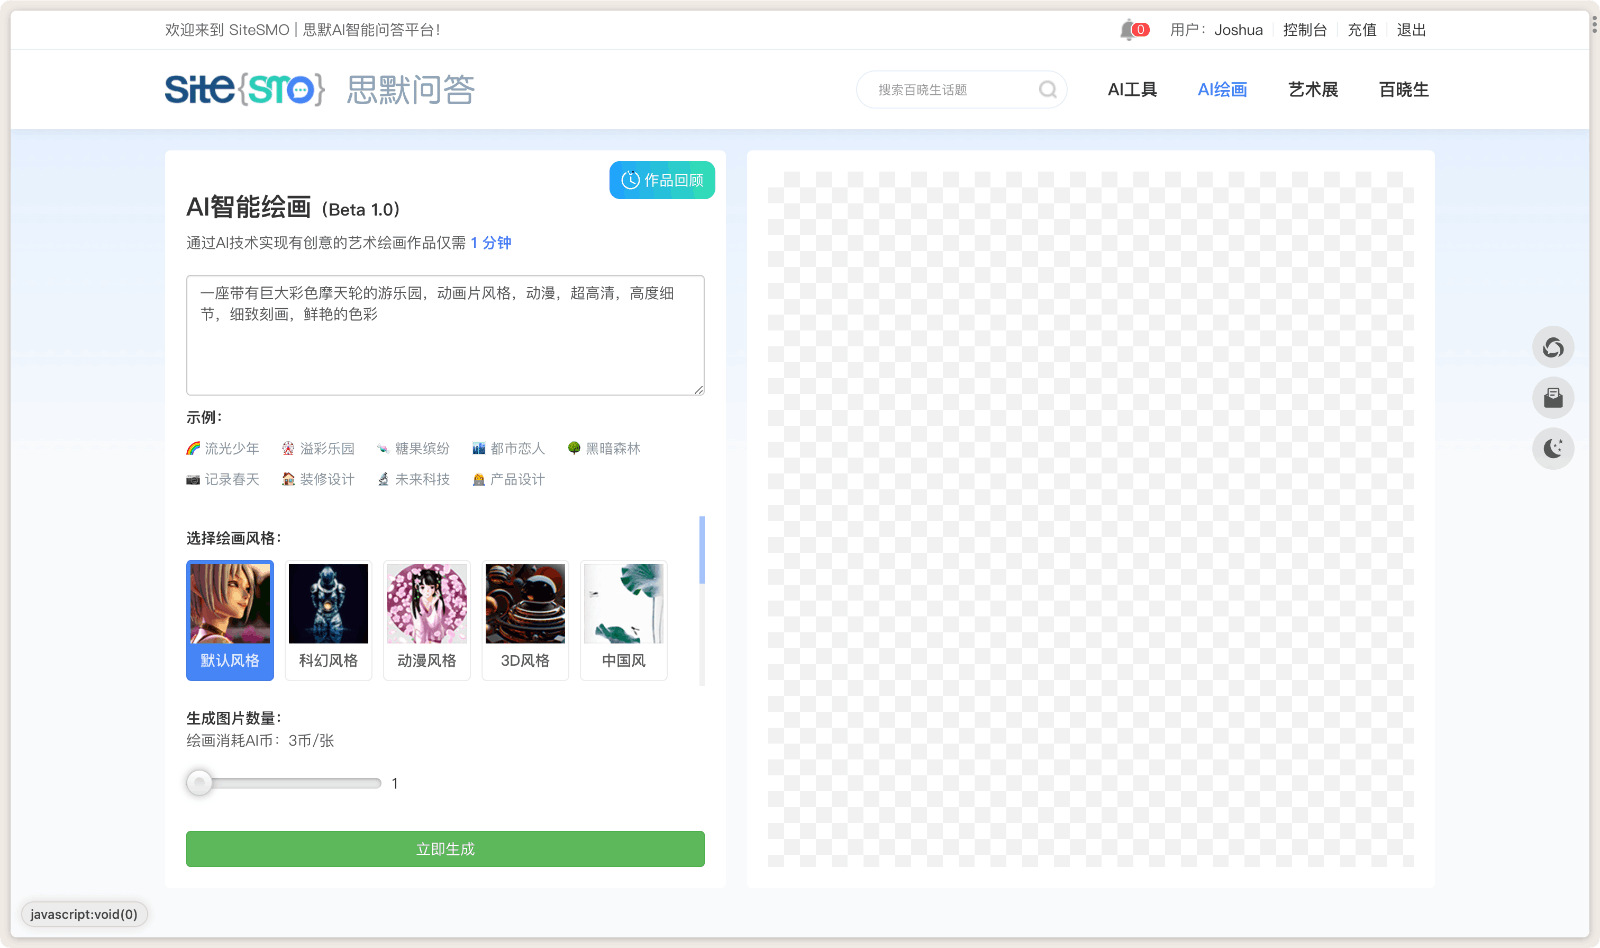Select the 3D风格 painting style
This screenshot has width=1600, height=948.
pyautogui.click(x=525, y=620)
